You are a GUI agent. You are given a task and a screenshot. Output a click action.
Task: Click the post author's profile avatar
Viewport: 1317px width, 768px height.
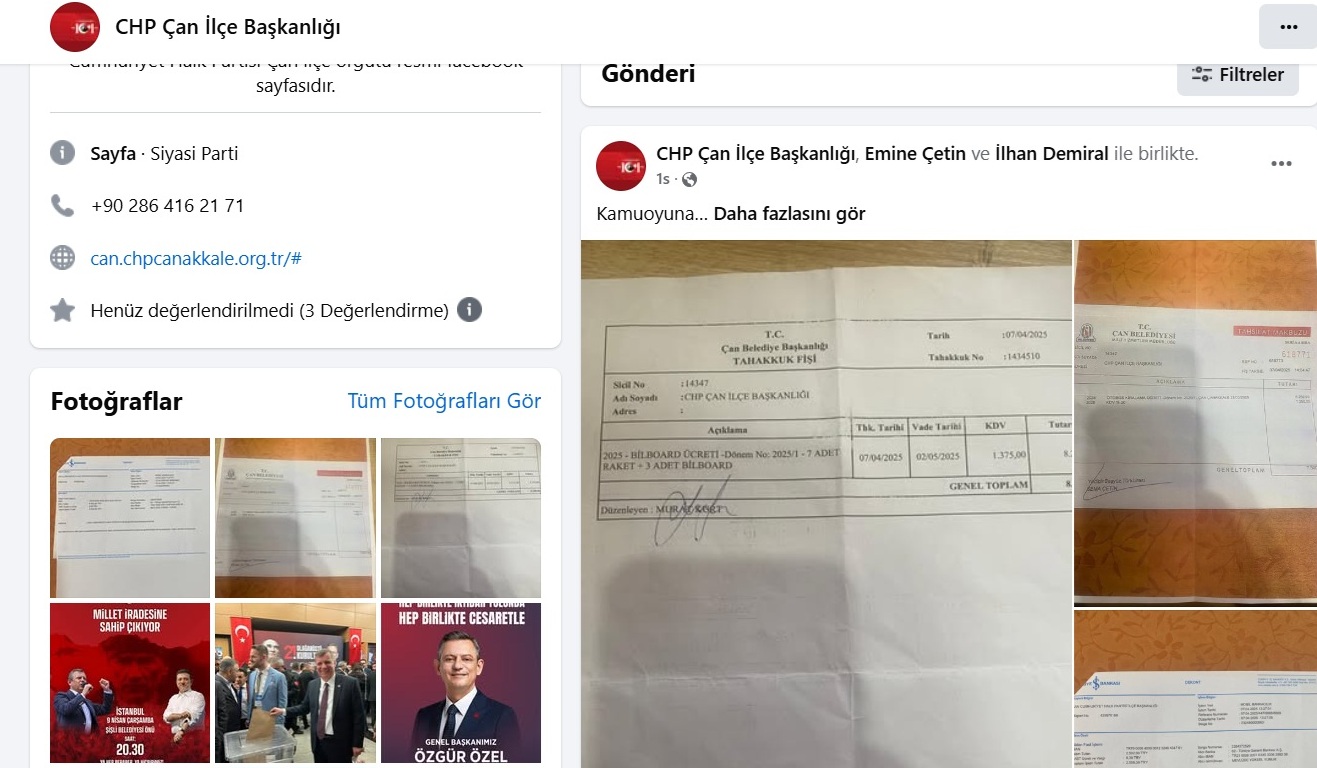[621, 166]
